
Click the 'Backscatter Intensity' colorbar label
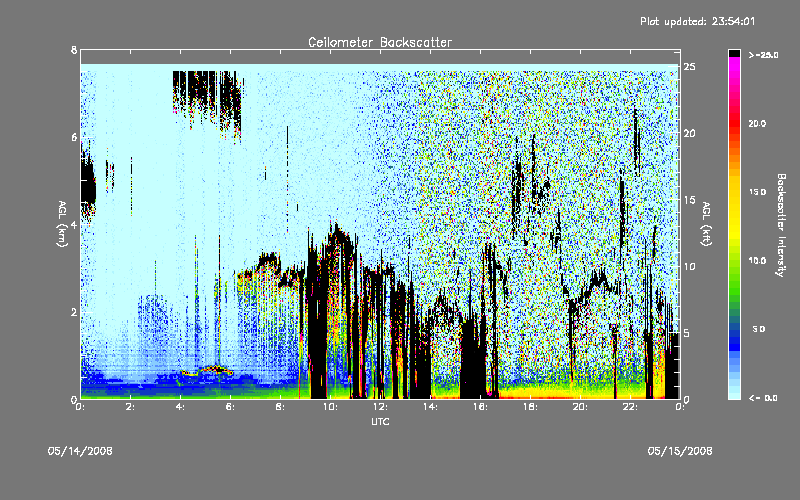(x=781, y=225)
